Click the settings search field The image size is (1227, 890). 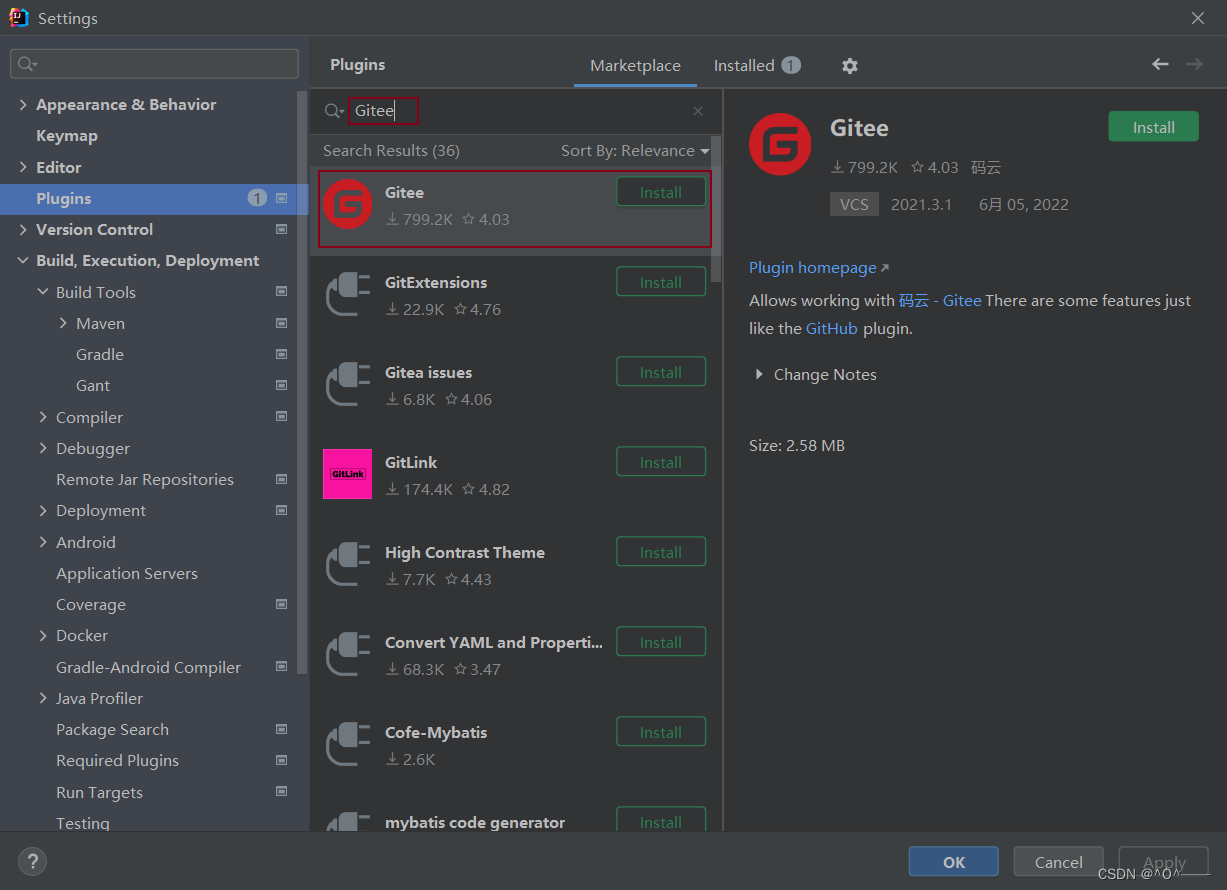(x=155, y=64)
